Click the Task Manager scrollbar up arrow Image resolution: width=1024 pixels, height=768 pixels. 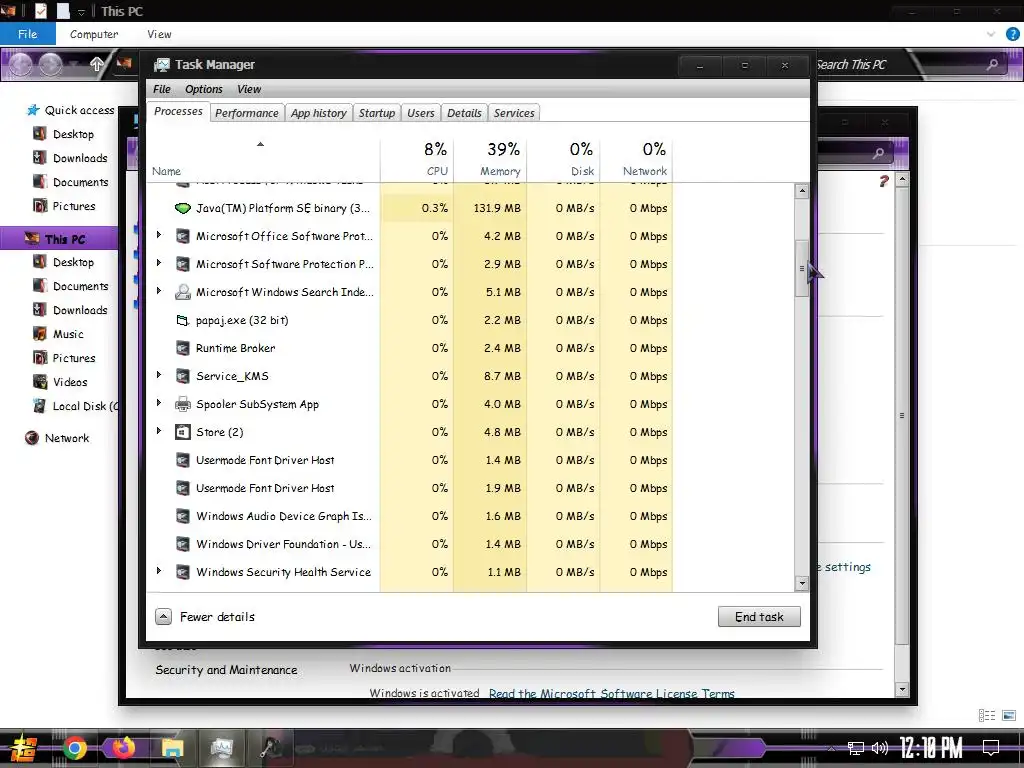(802, 191)
